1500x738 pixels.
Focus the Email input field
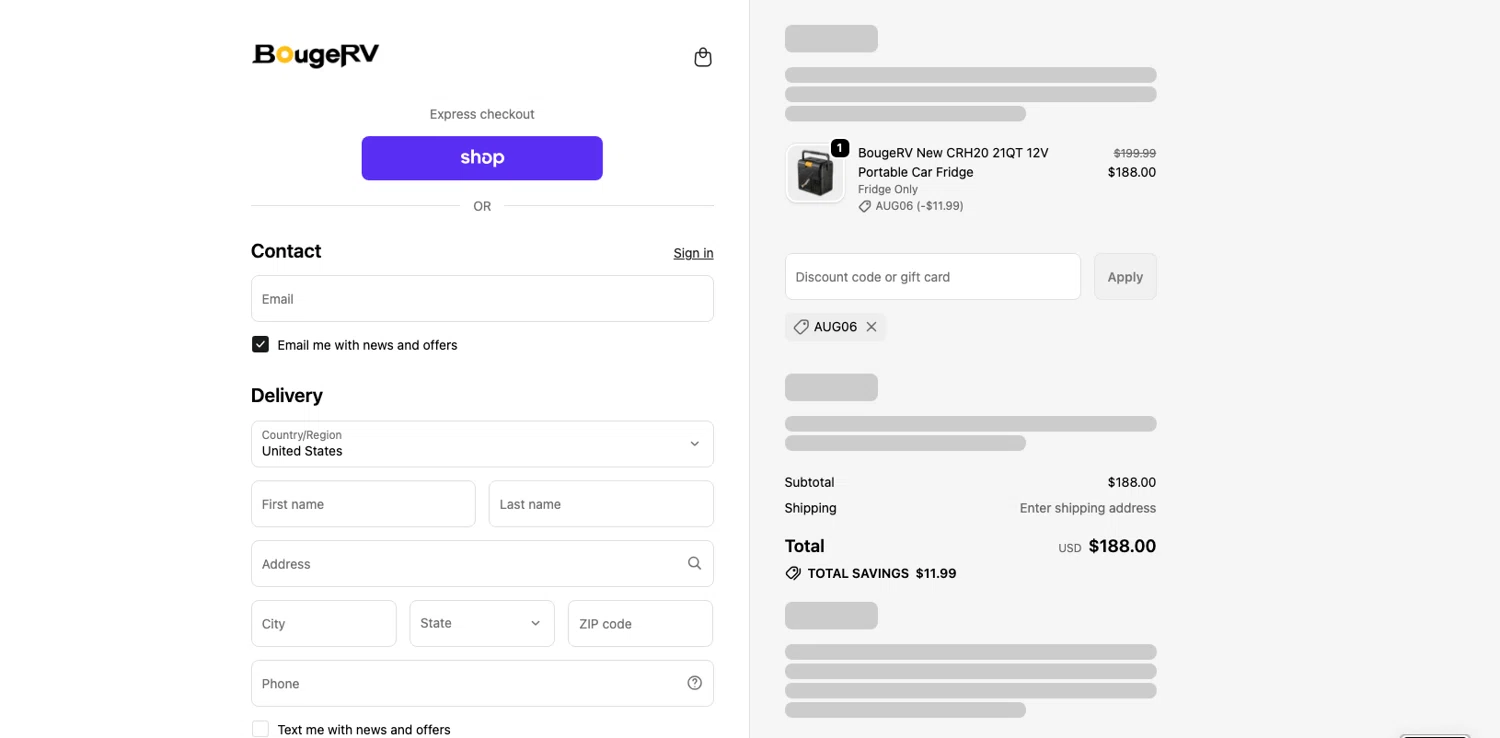point(482,299)
